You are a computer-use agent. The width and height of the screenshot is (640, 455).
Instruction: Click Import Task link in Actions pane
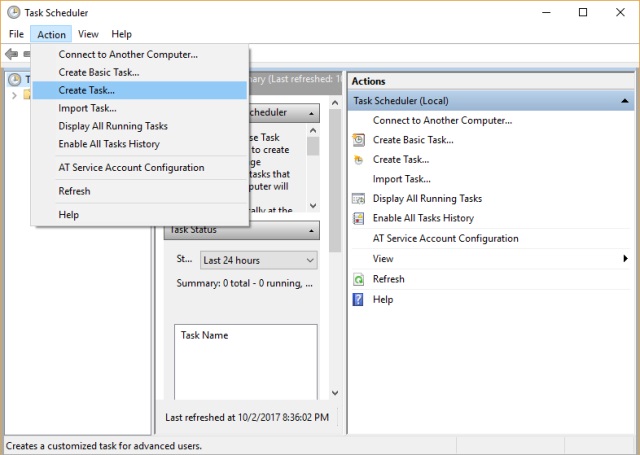[x=402, y=179]
